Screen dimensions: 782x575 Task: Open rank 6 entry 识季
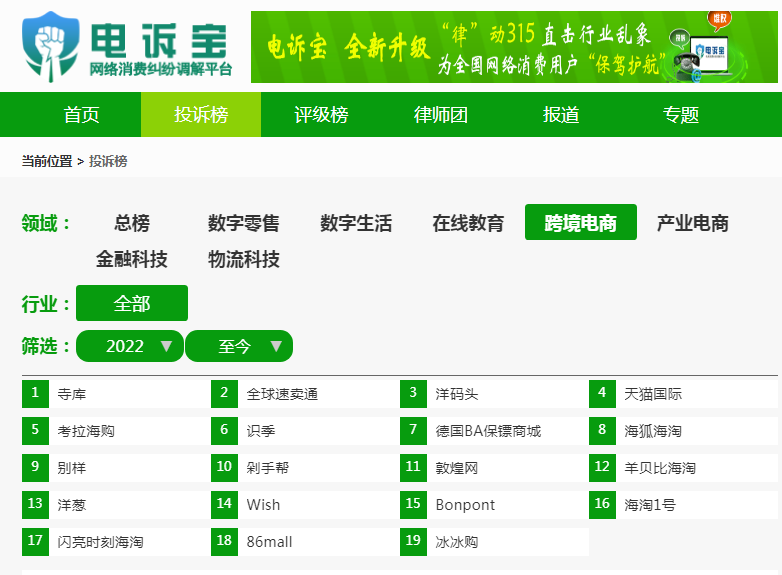click(261, 431)
